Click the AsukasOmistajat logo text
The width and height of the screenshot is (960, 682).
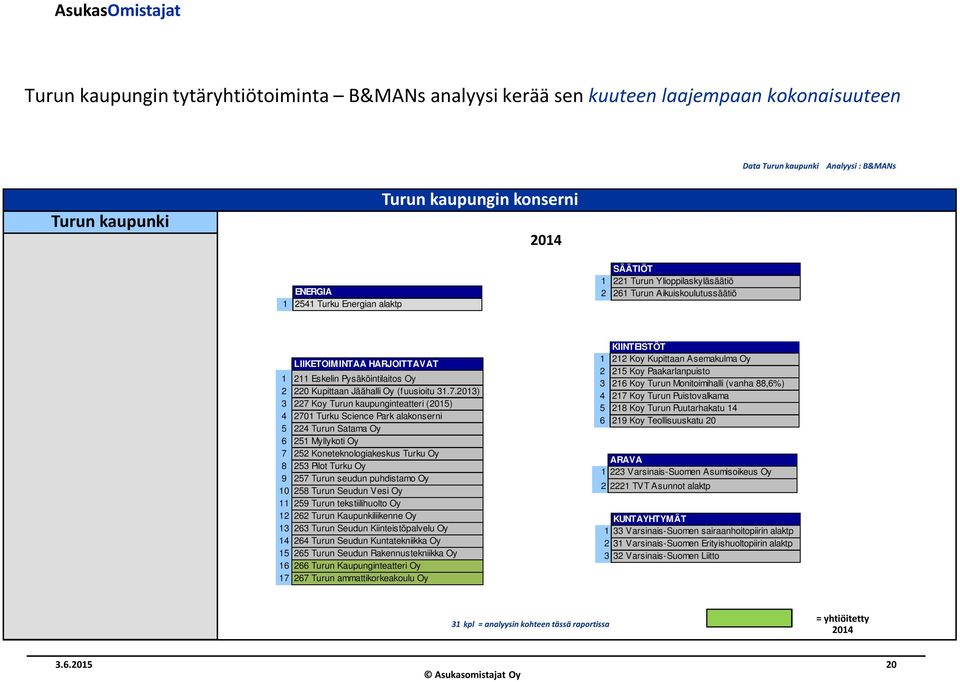coord(118,10)
